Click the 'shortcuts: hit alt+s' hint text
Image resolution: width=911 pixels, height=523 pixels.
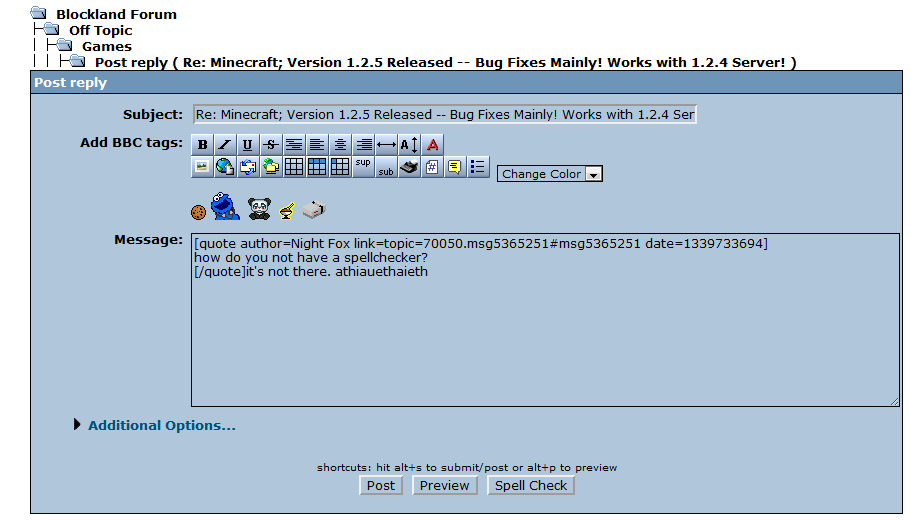[x=467, y=467]
